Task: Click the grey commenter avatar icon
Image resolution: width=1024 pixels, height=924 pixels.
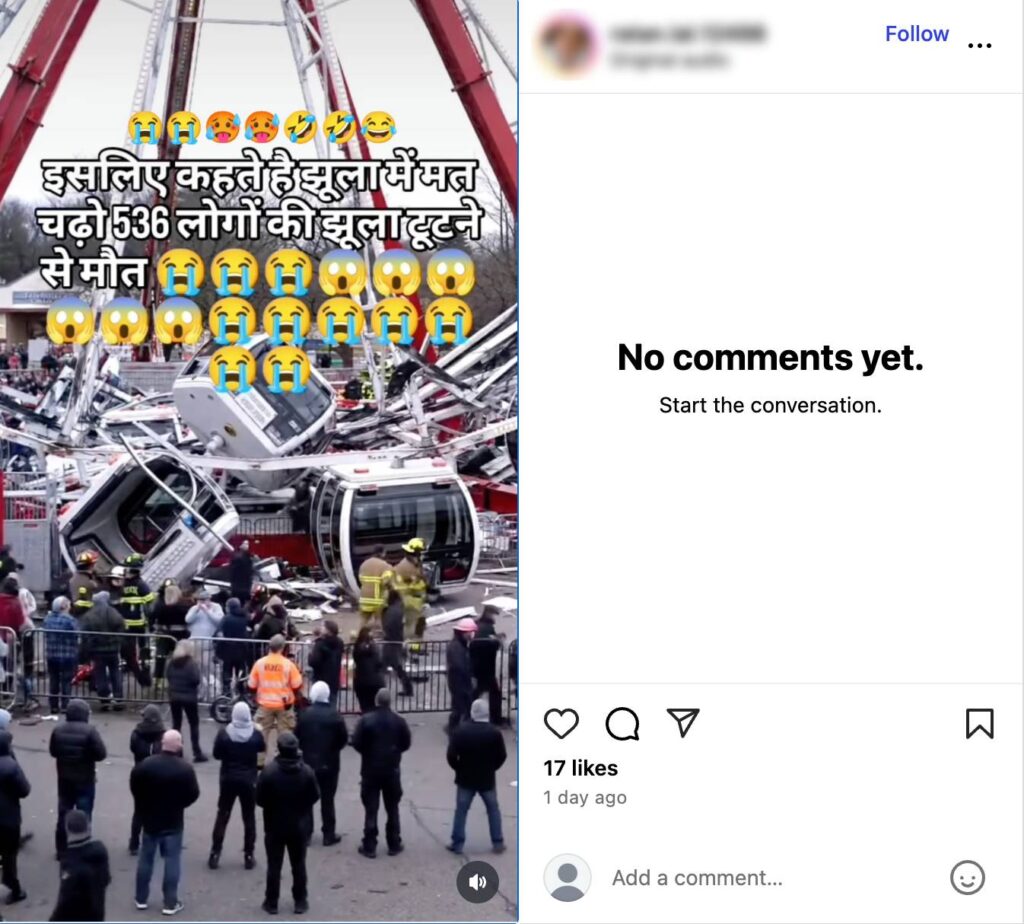Action: 567,878
